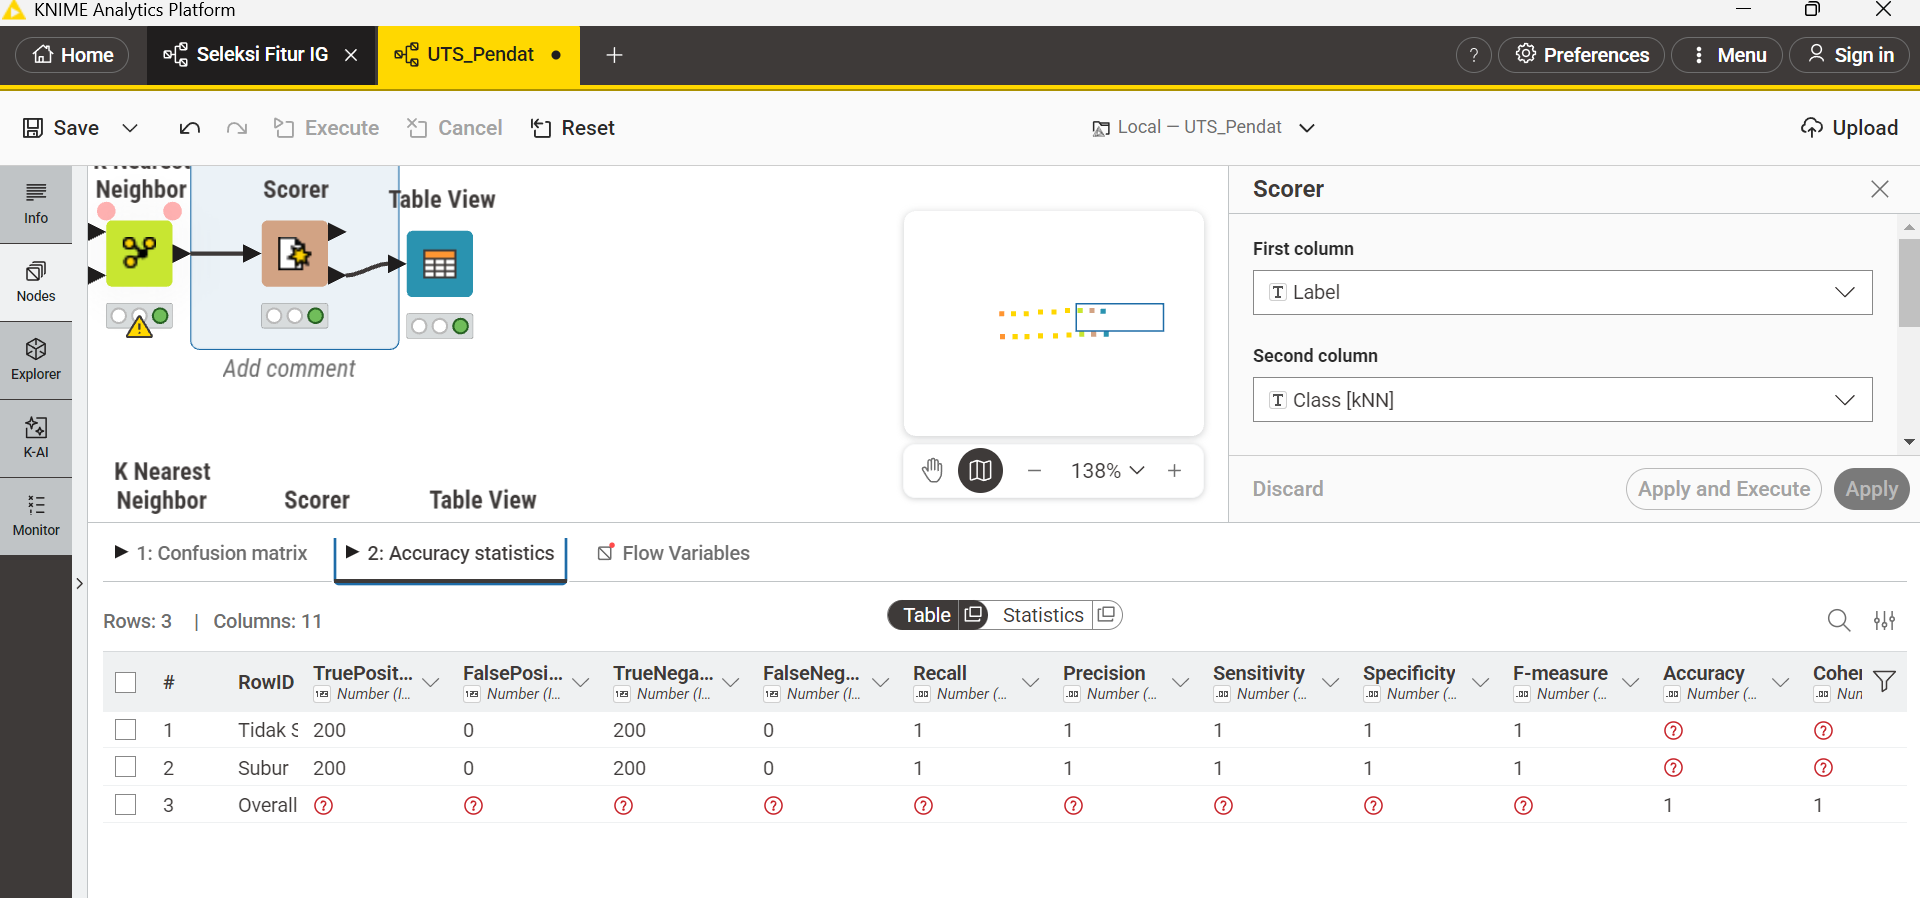The height and width of the screenshot is (898, 1920).
Task: Select the UTS_Pendat workflow tab
Action: [x=478, y=55]
